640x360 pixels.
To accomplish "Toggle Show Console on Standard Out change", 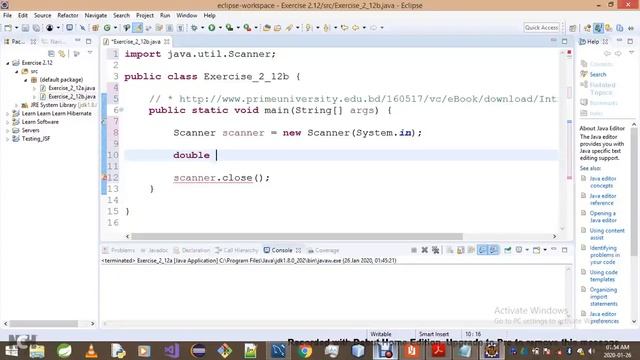I will click(x=482, y=250).
